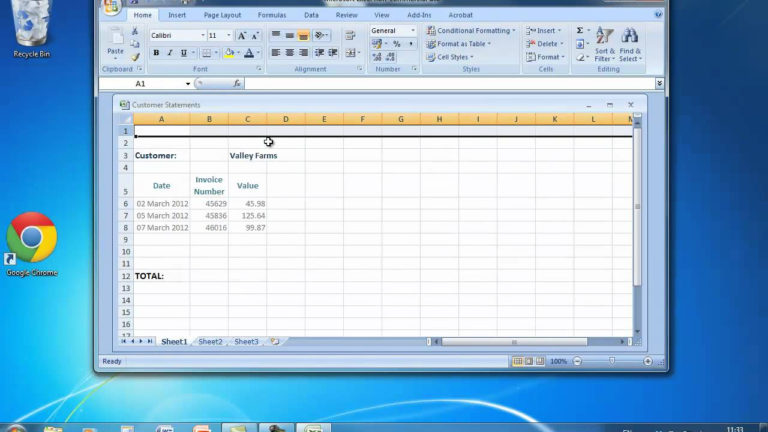This screenshot has height=432, width=768.
Task: Toggle italic formatting
Action: (170, 53)
